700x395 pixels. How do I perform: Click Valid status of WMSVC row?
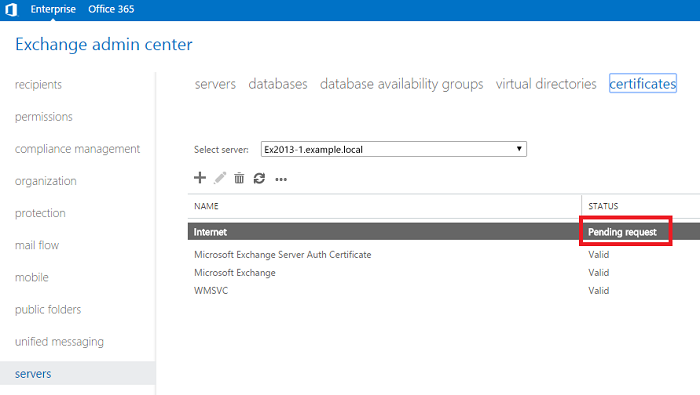click(x=599, y=291)
